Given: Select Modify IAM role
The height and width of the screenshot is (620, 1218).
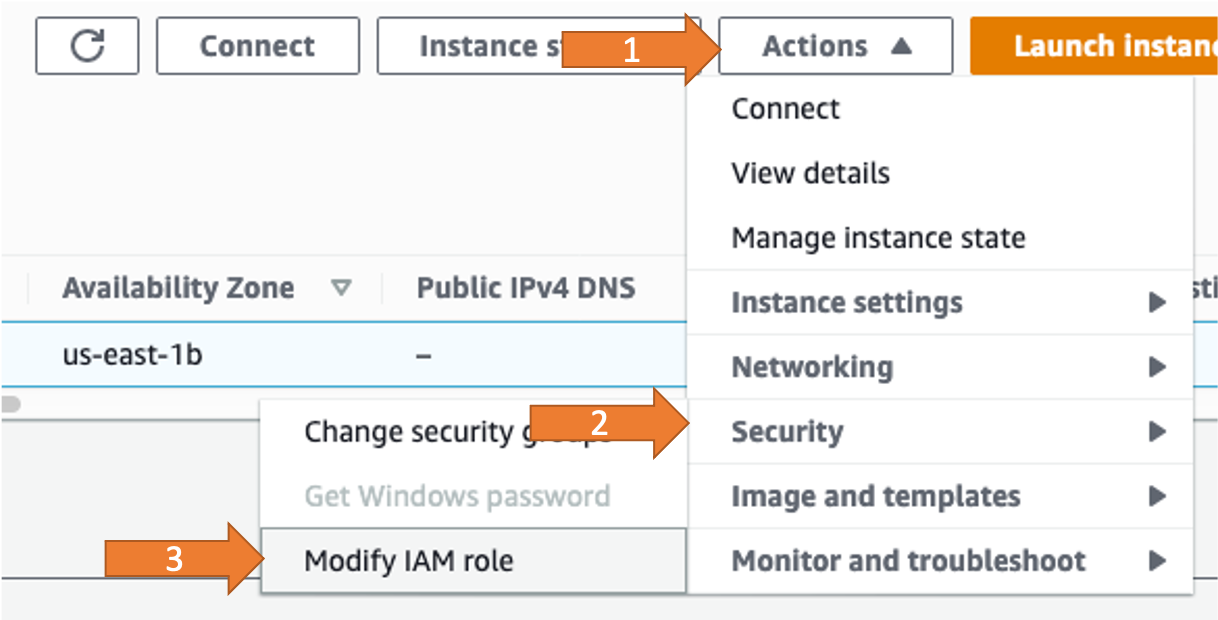Looking at the screenshot, I should tap(409, 561).
